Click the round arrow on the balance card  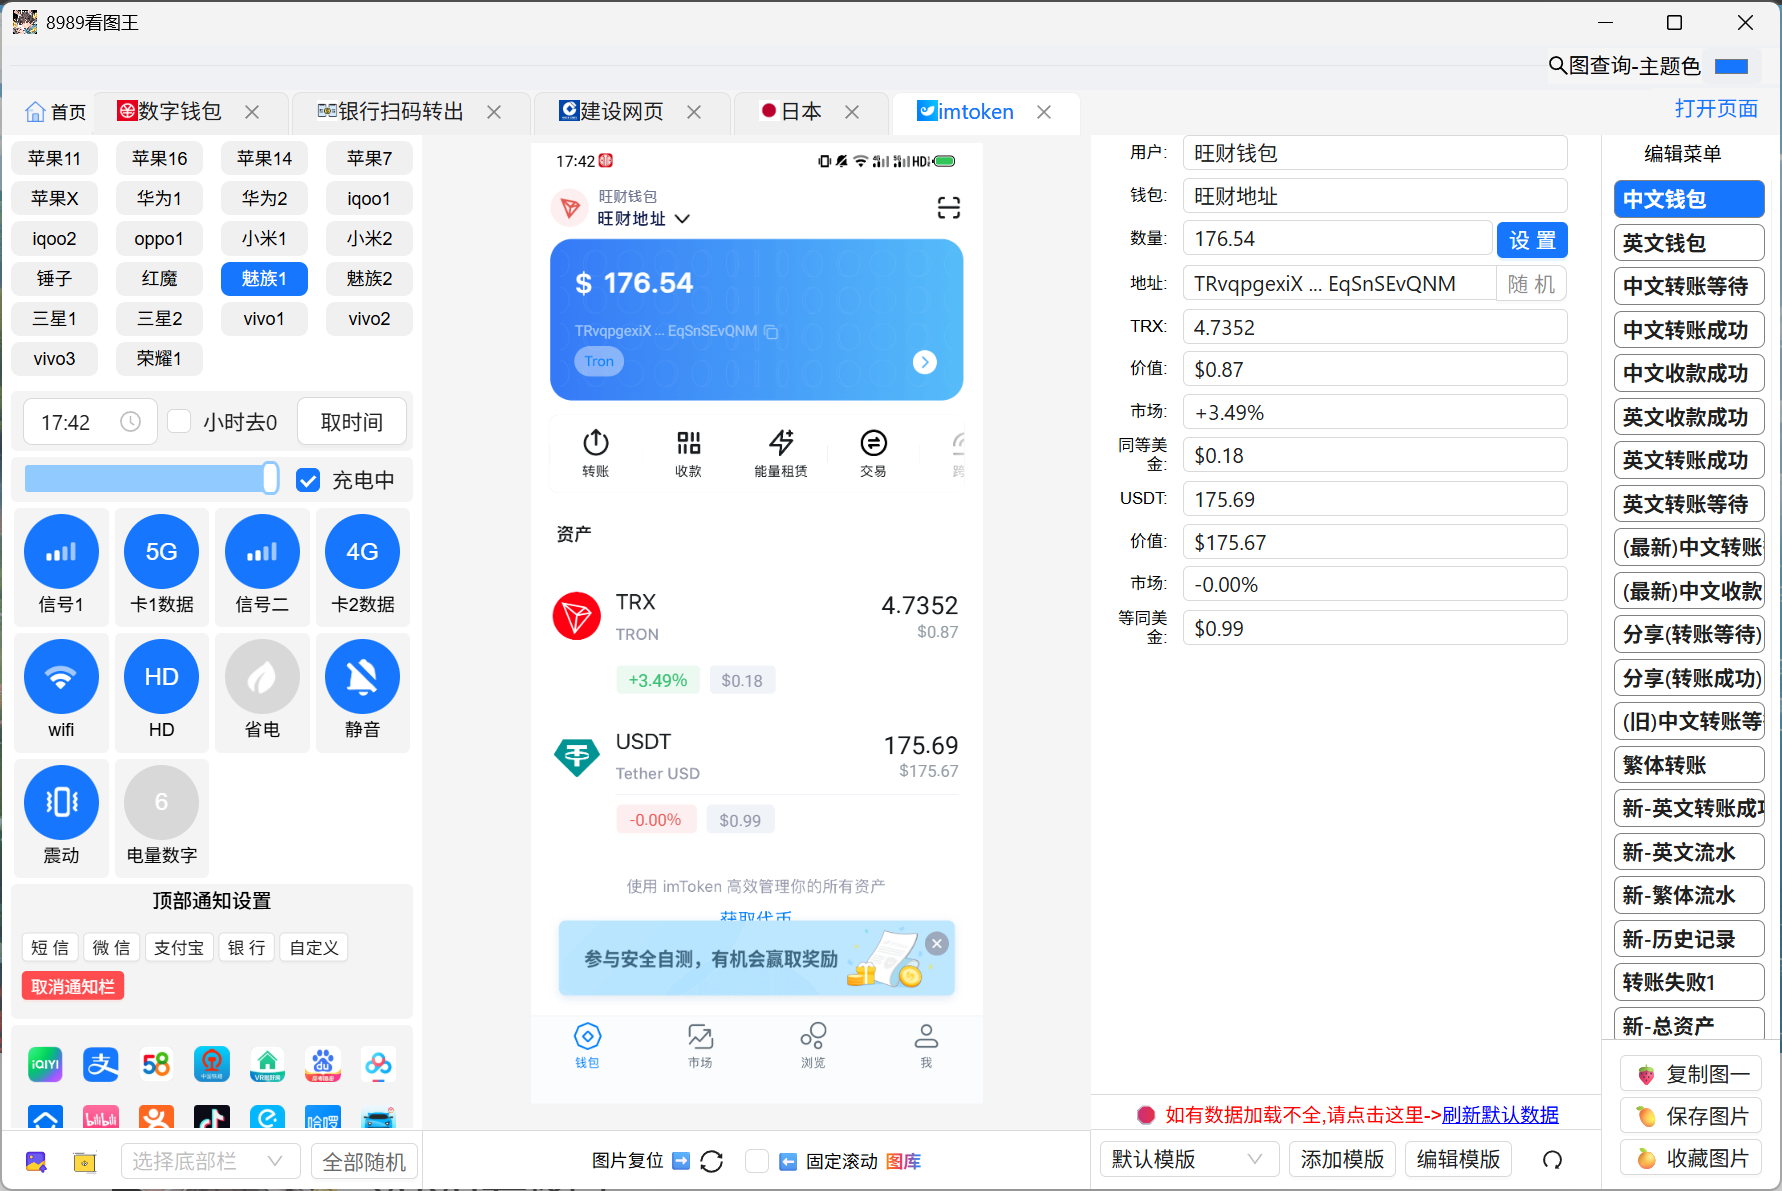tap(925, 362)
